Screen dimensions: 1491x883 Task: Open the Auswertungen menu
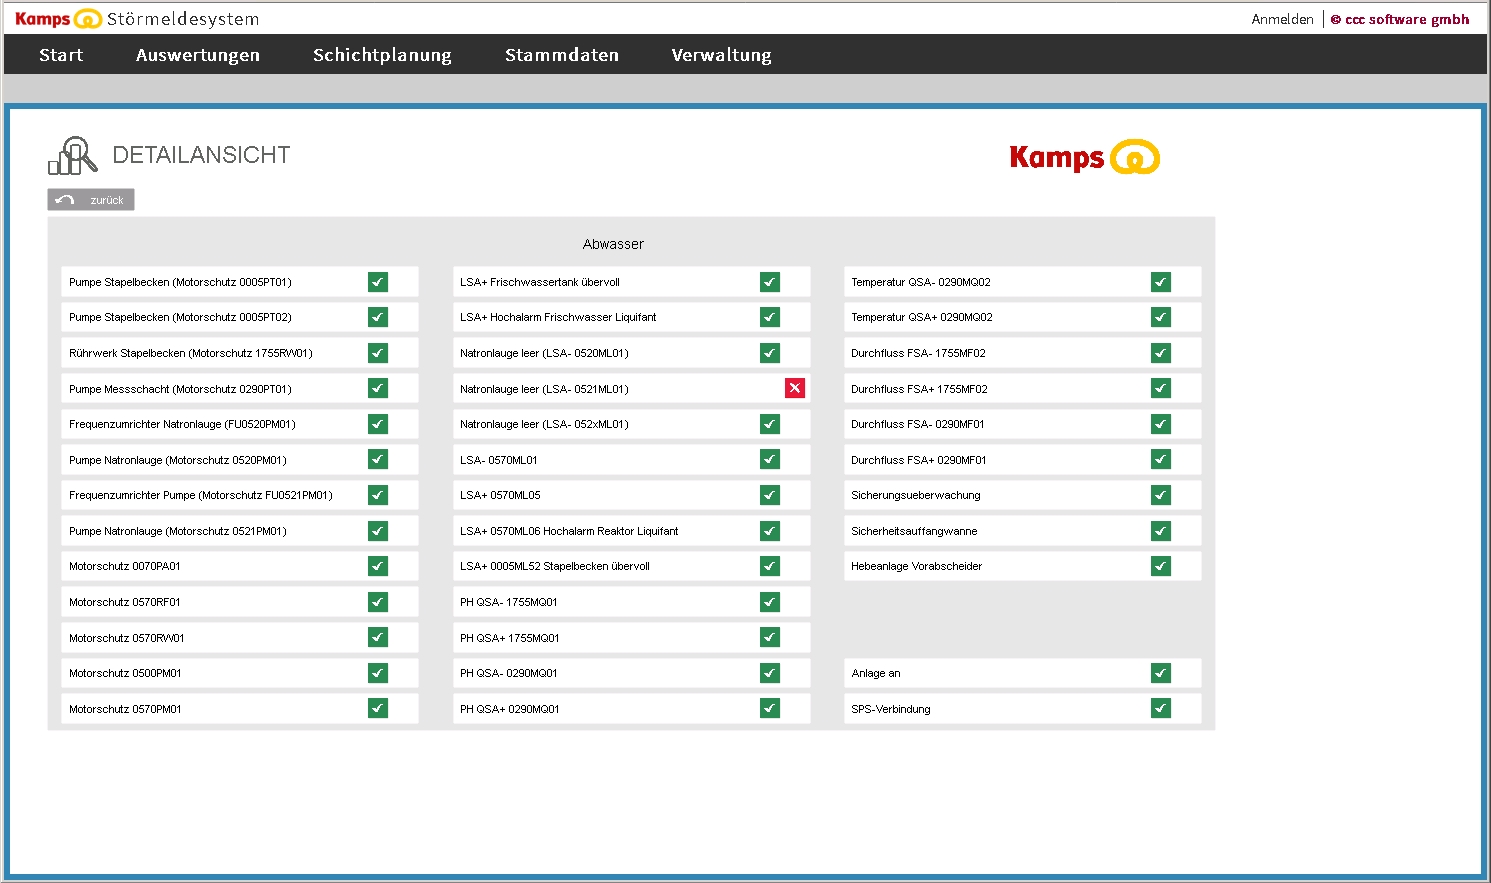click(x=197, y=55)
